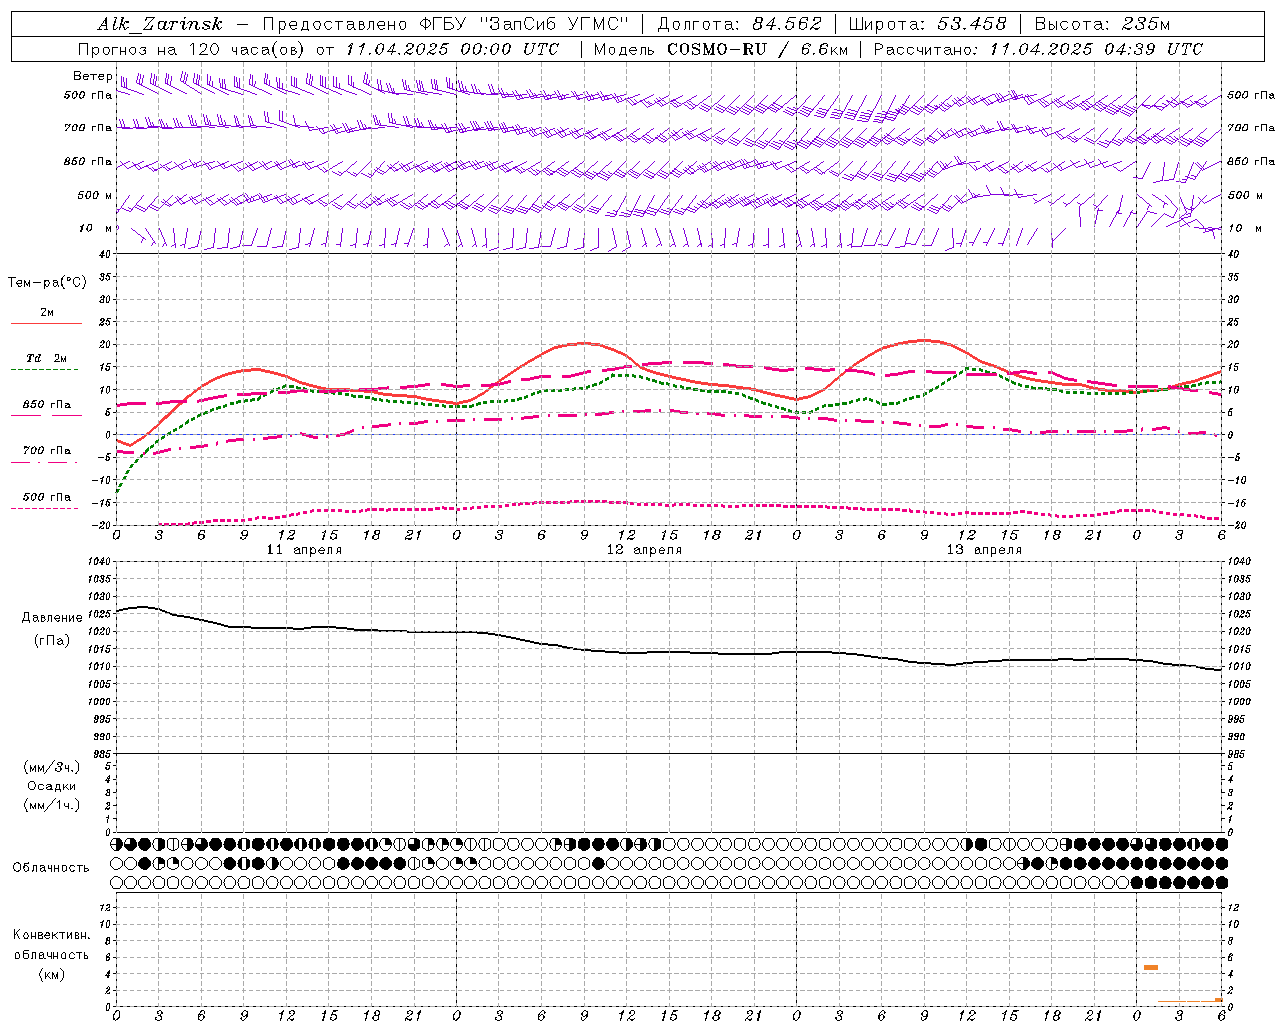Click the 12 апреля date label
The image size is (1280, 1024).
point(644,550)
